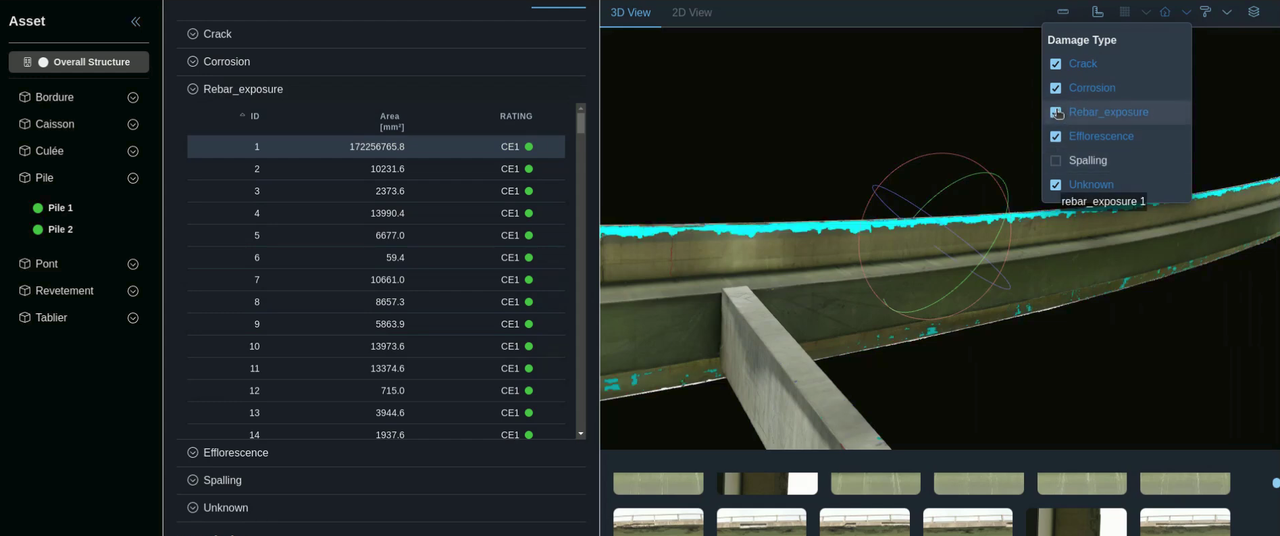Image resolution: width=1280 pixels, height=536 pixels.
Task: Click the cube icon beside Bordure
Action: (x=25, y=97)
